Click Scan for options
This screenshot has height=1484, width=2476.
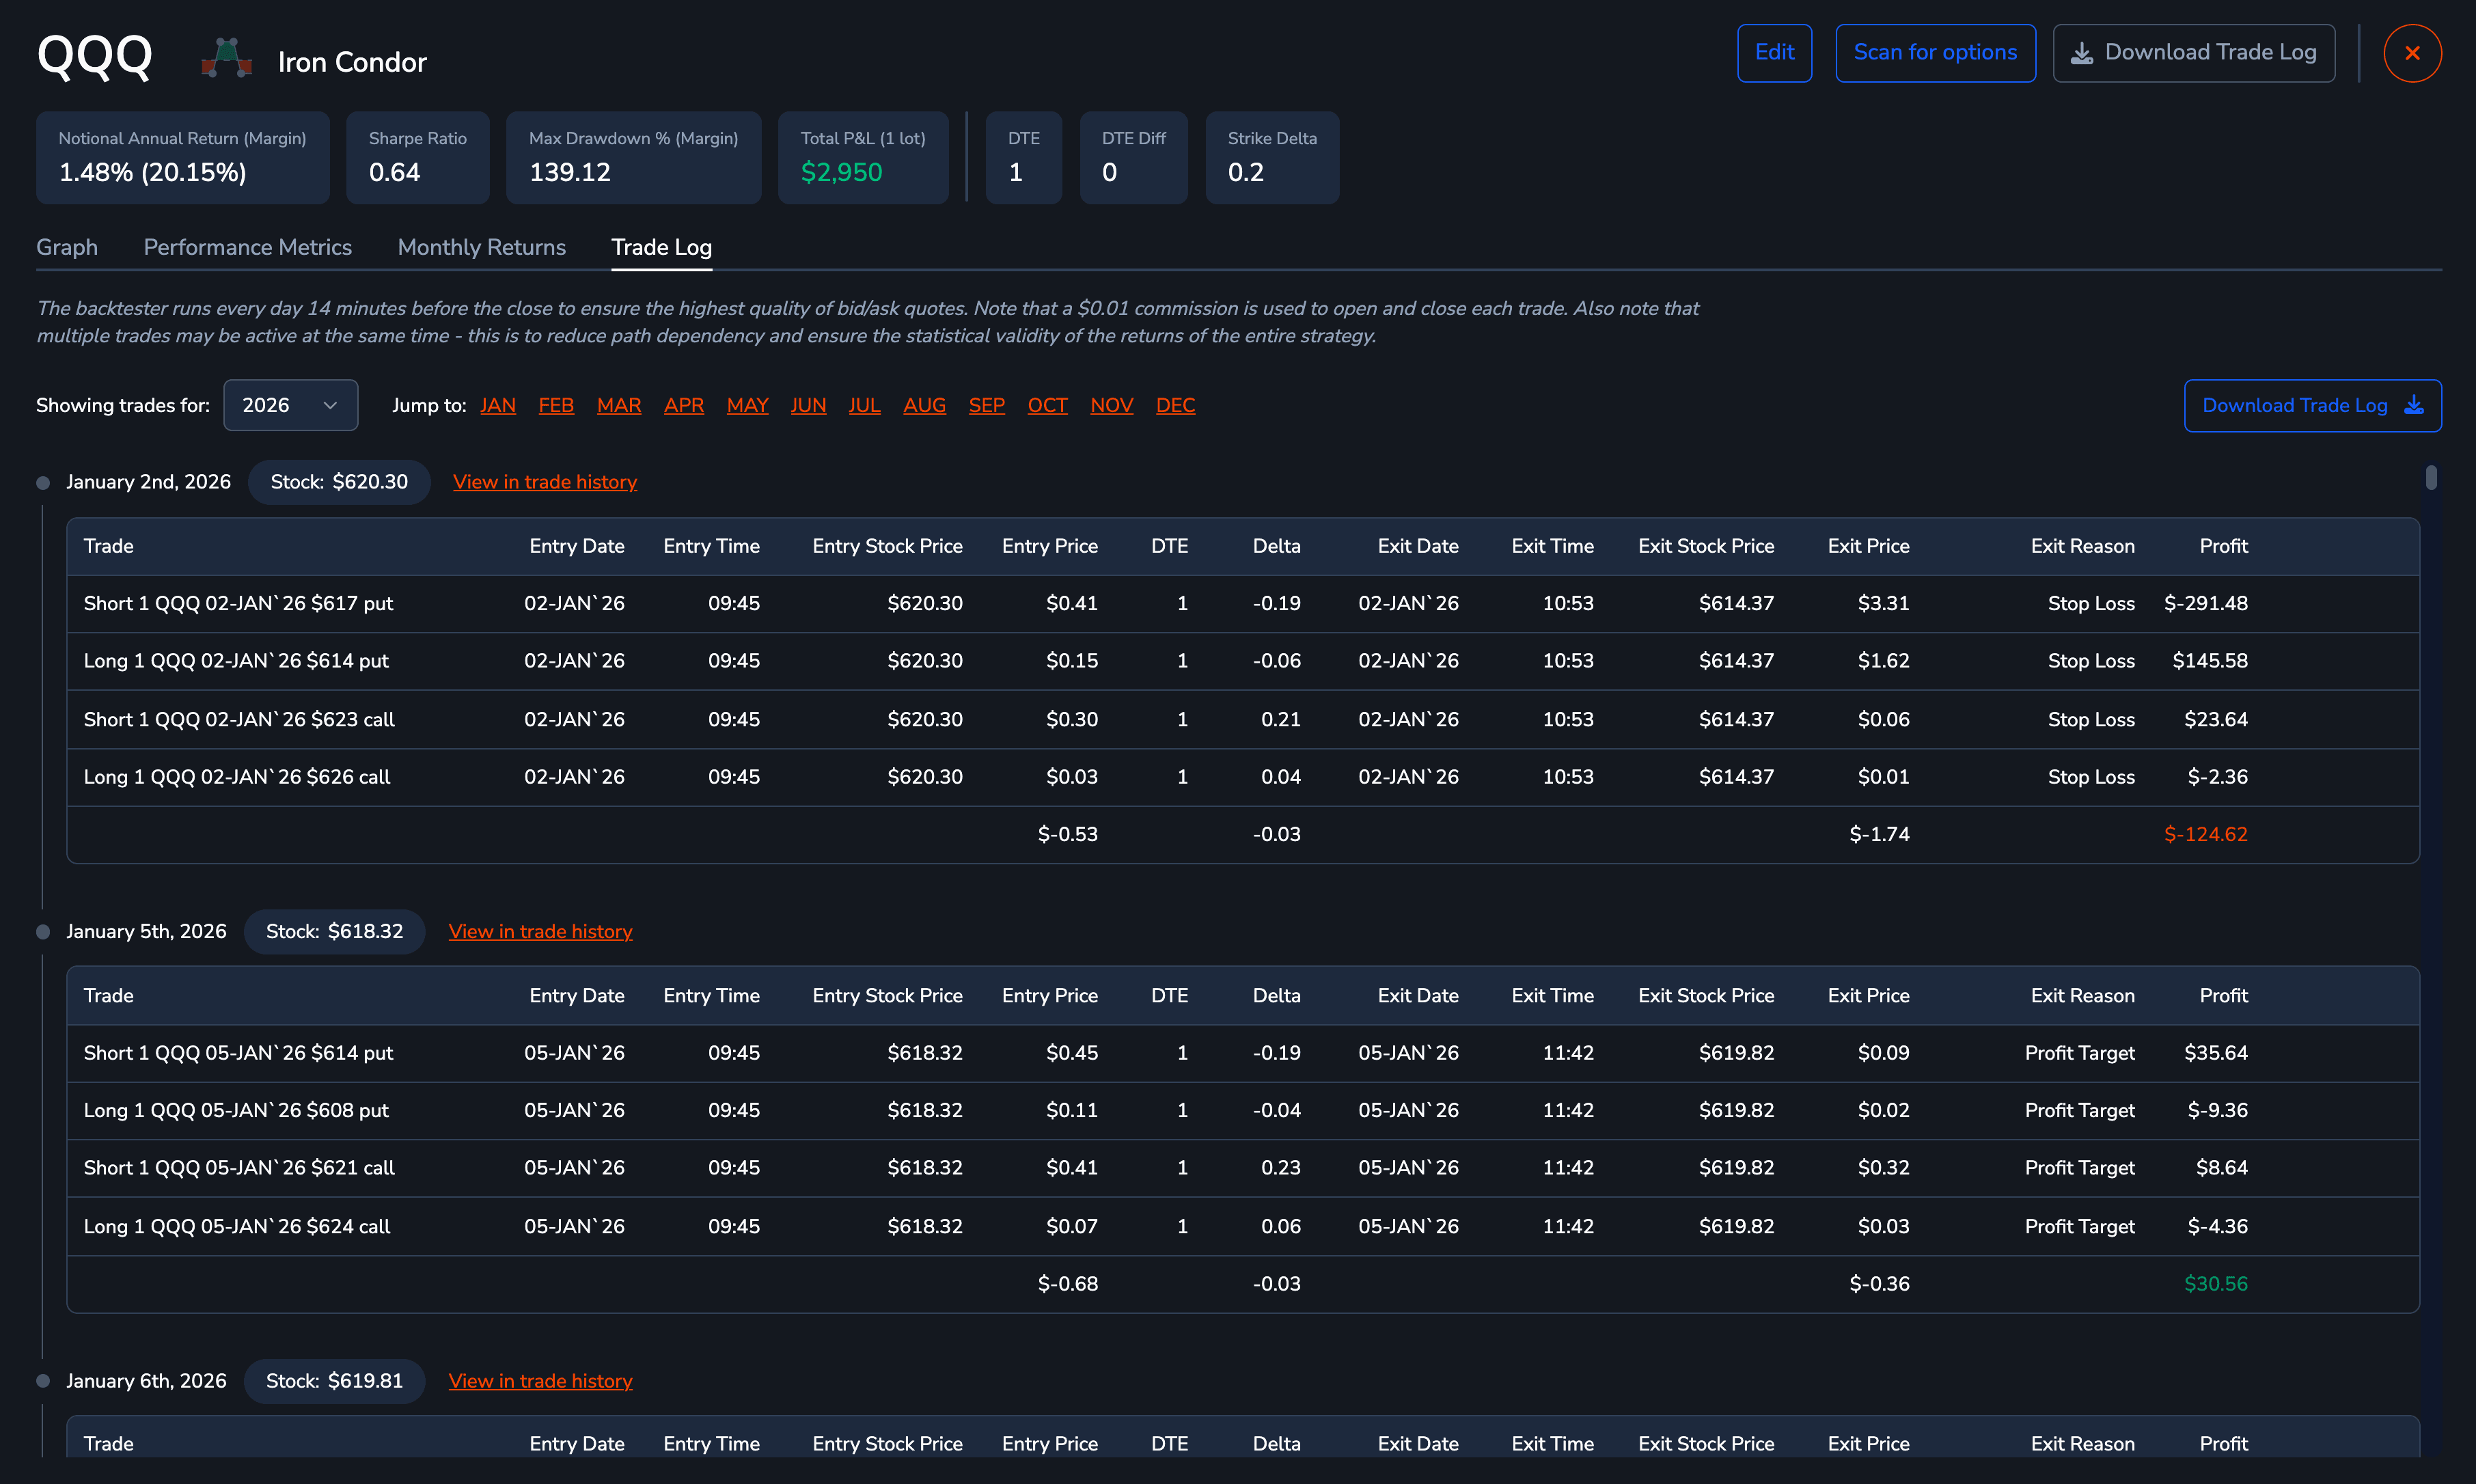pos(1935,53)
